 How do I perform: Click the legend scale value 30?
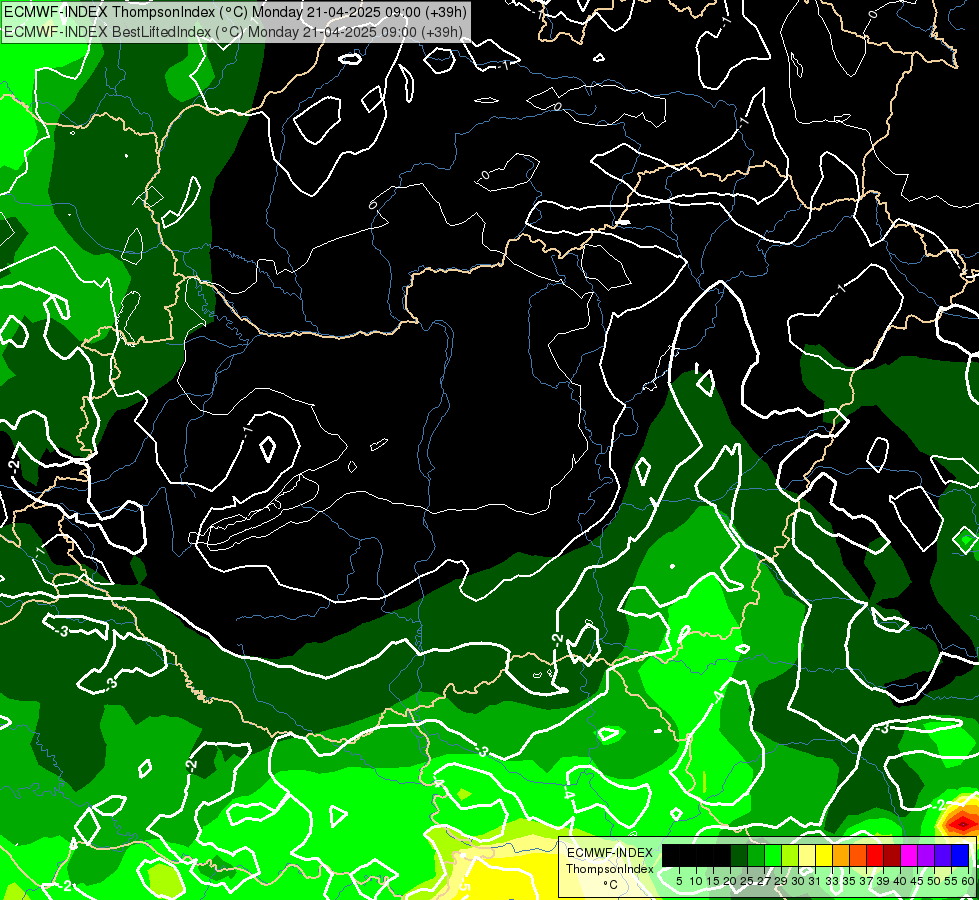coord(798,881)
